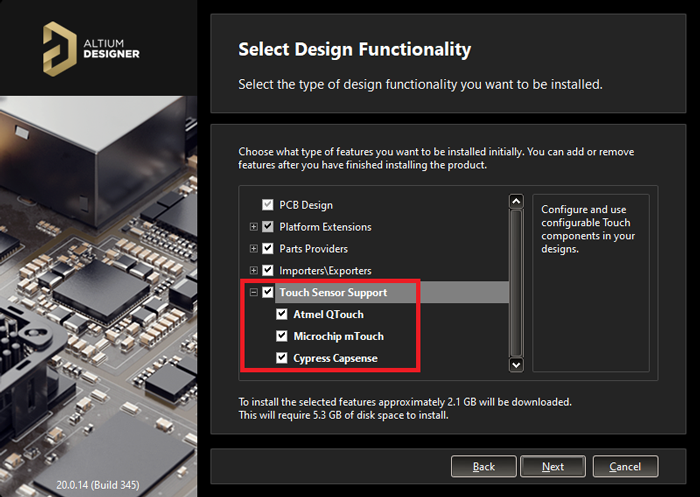Expand the Platform Extensions tree node
700x497 pixels.
point(254,227)
